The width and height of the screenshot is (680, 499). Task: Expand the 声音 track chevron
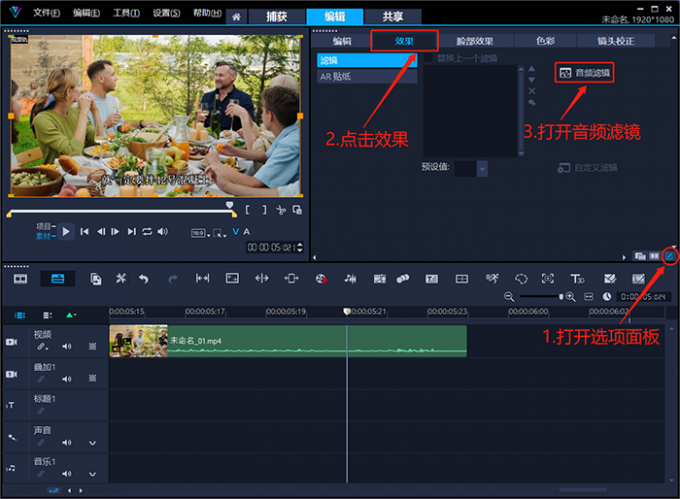(x=92, y=443)
